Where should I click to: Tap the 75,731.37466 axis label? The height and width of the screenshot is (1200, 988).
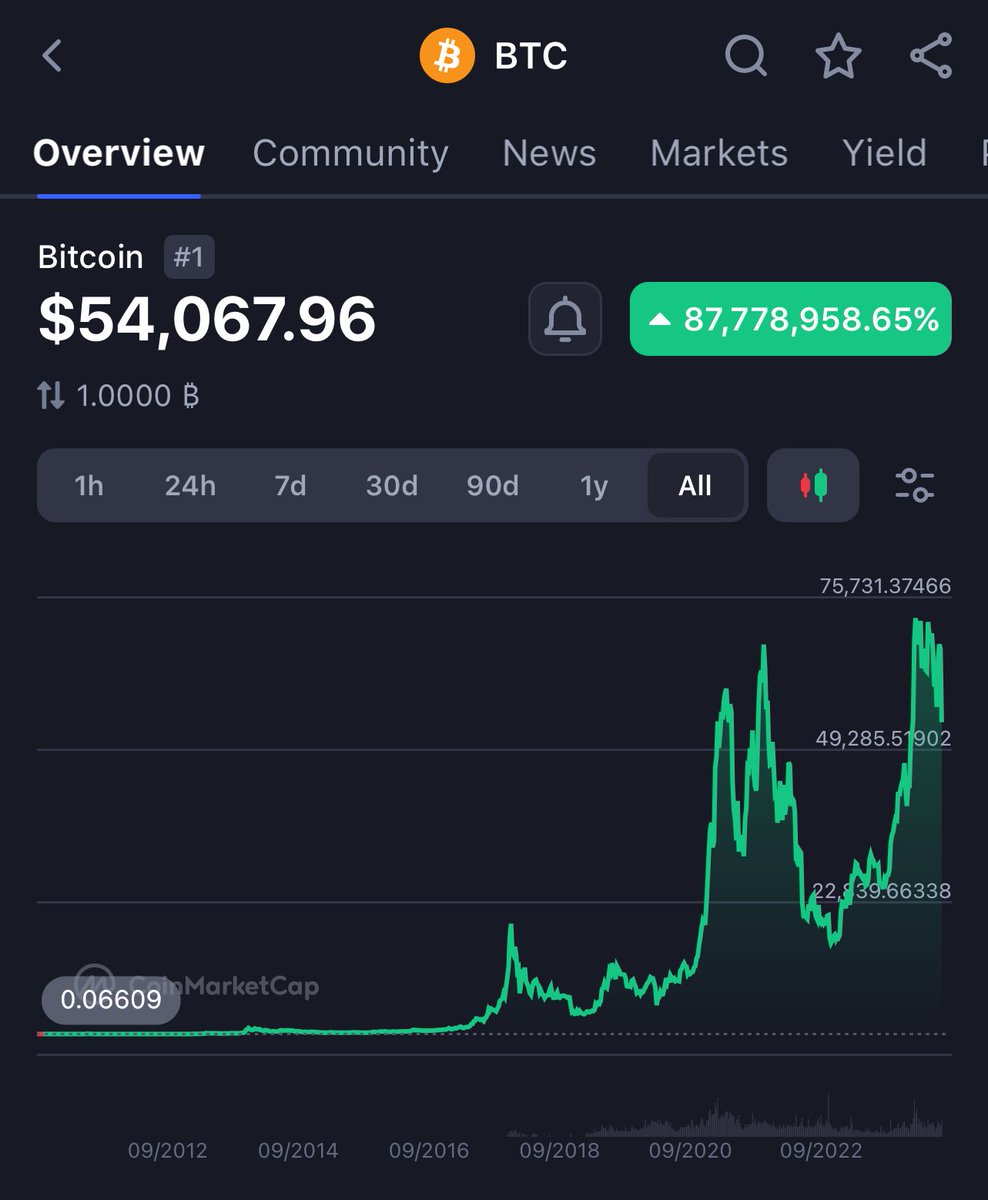click(x=885, y=586)
